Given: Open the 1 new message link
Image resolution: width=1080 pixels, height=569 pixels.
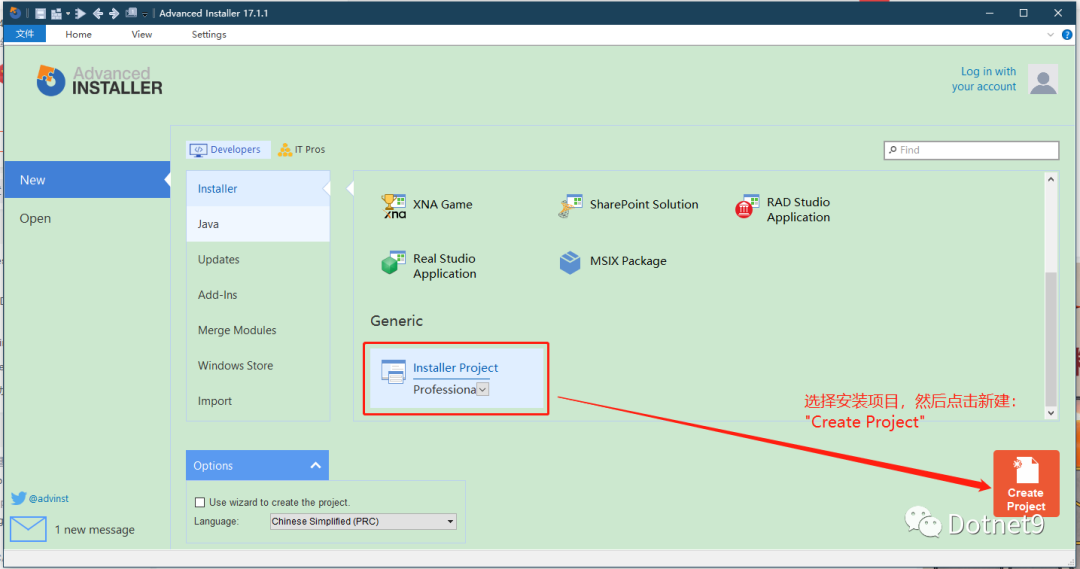Looking at the screenshot, I should 95,530.
